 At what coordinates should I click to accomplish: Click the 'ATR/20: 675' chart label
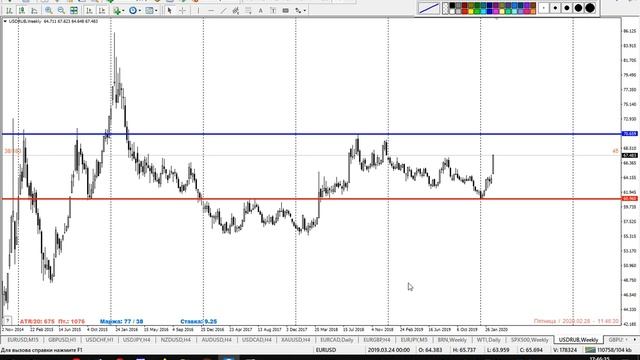37,322
